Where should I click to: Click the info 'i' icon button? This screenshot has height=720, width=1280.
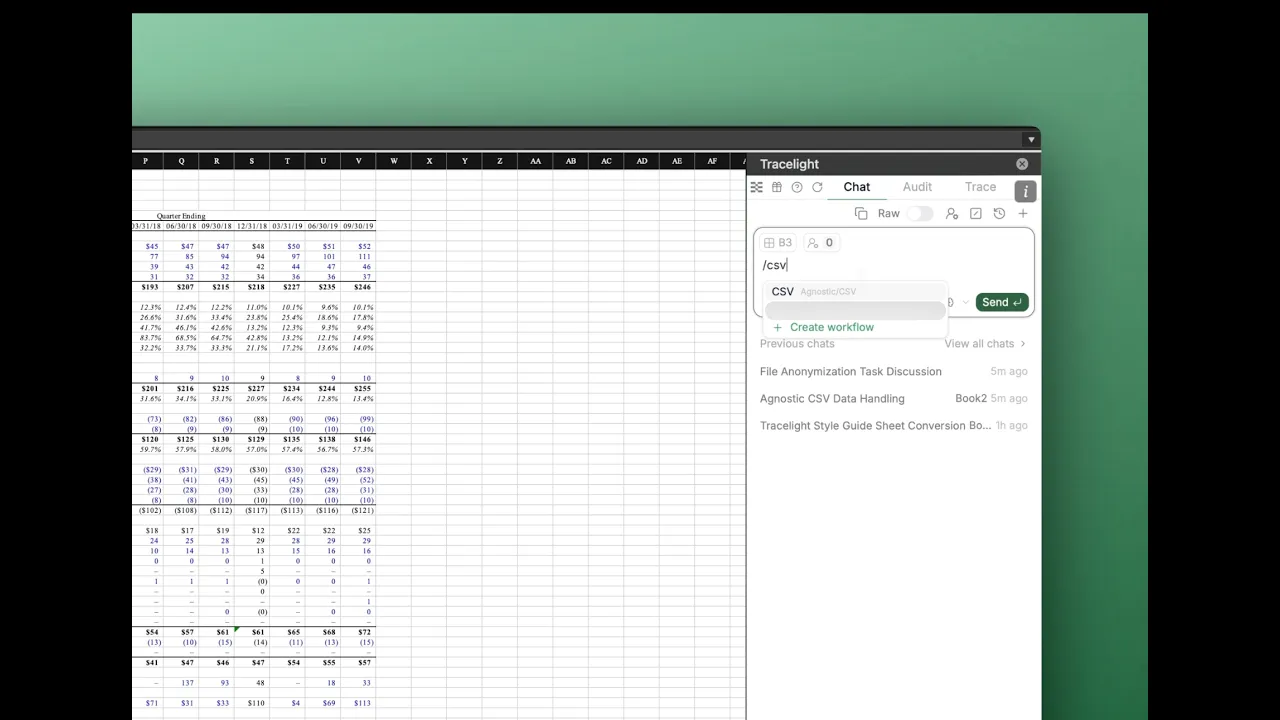tap(1025, 191)
